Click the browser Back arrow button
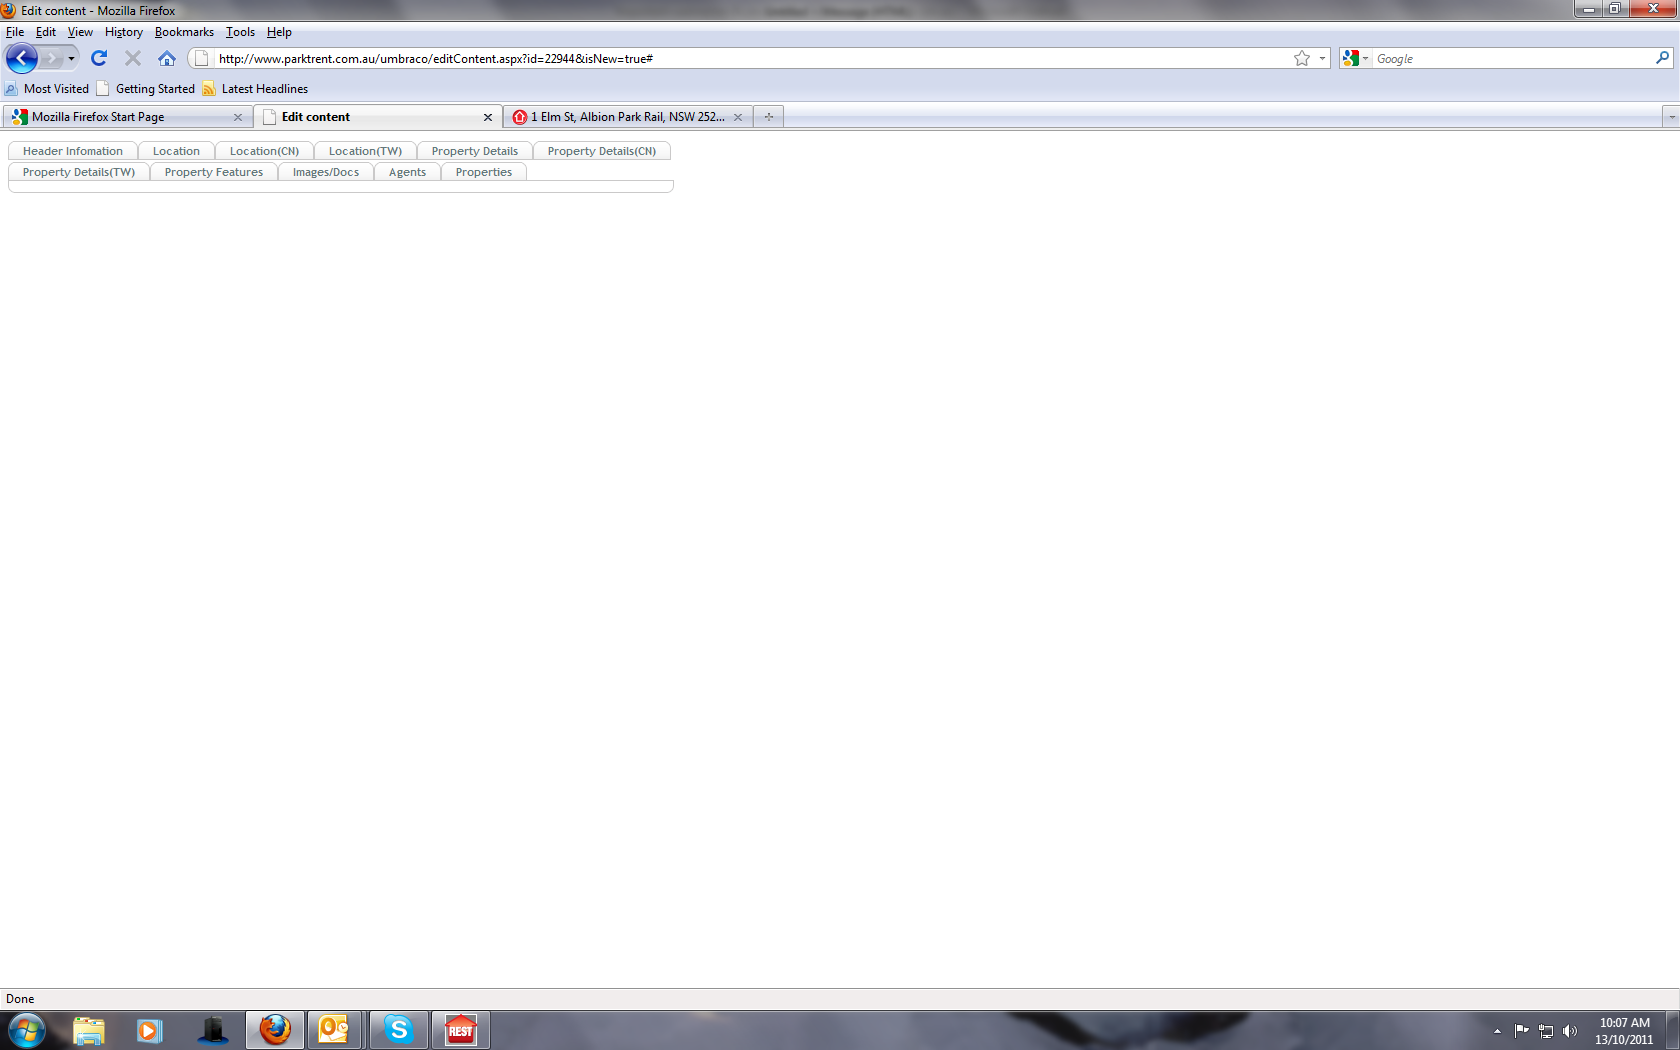This screenshot has width=1680, height=1050. pos(21,59)
